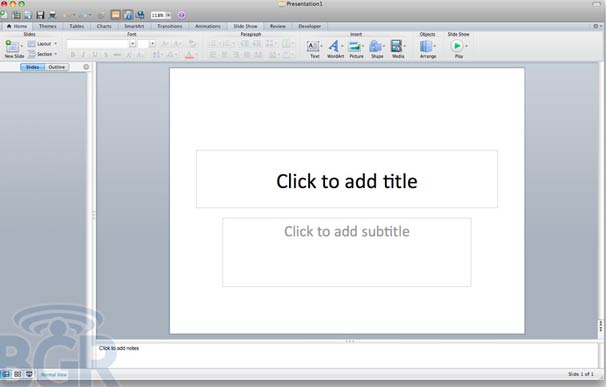
Task: Open the Animations ribbon tab
Action: coord(208,26)
